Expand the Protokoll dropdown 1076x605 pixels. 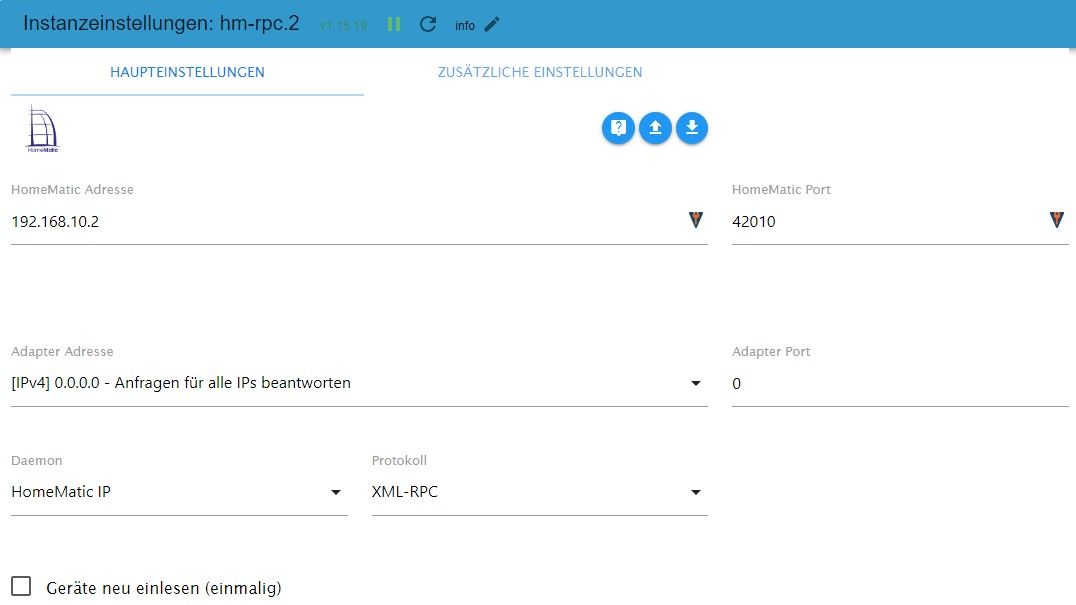coord(539,492)
